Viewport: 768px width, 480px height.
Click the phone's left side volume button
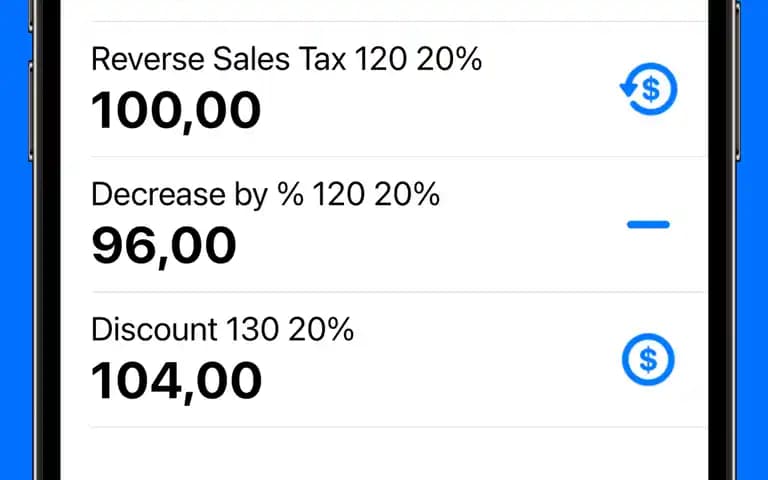click(x=31, y=110)
